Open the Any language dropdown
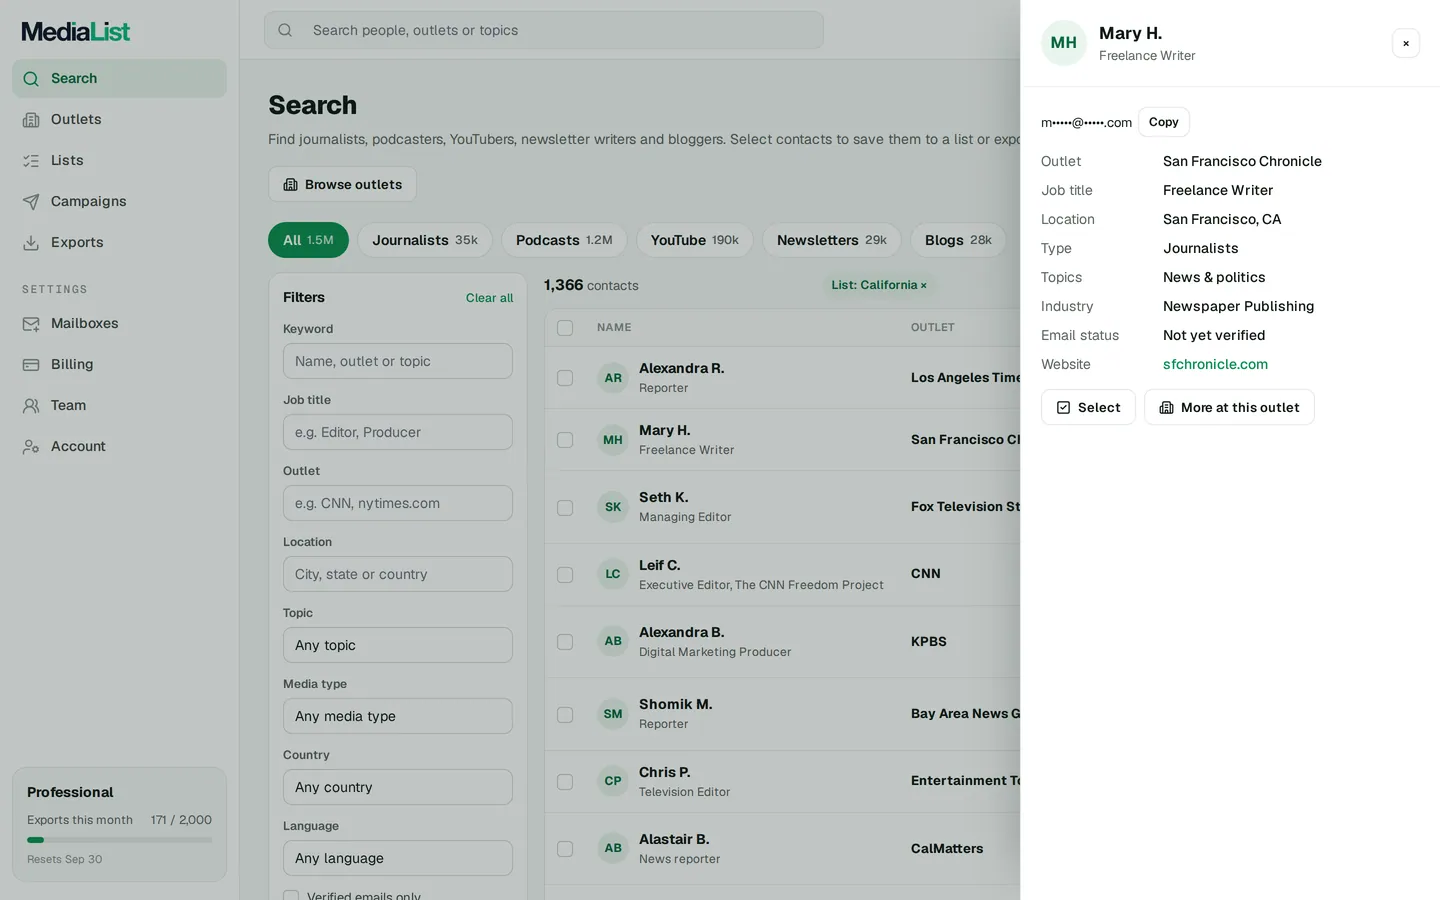This screenshot has width=1440, height=900. click(x=398, y=858)
